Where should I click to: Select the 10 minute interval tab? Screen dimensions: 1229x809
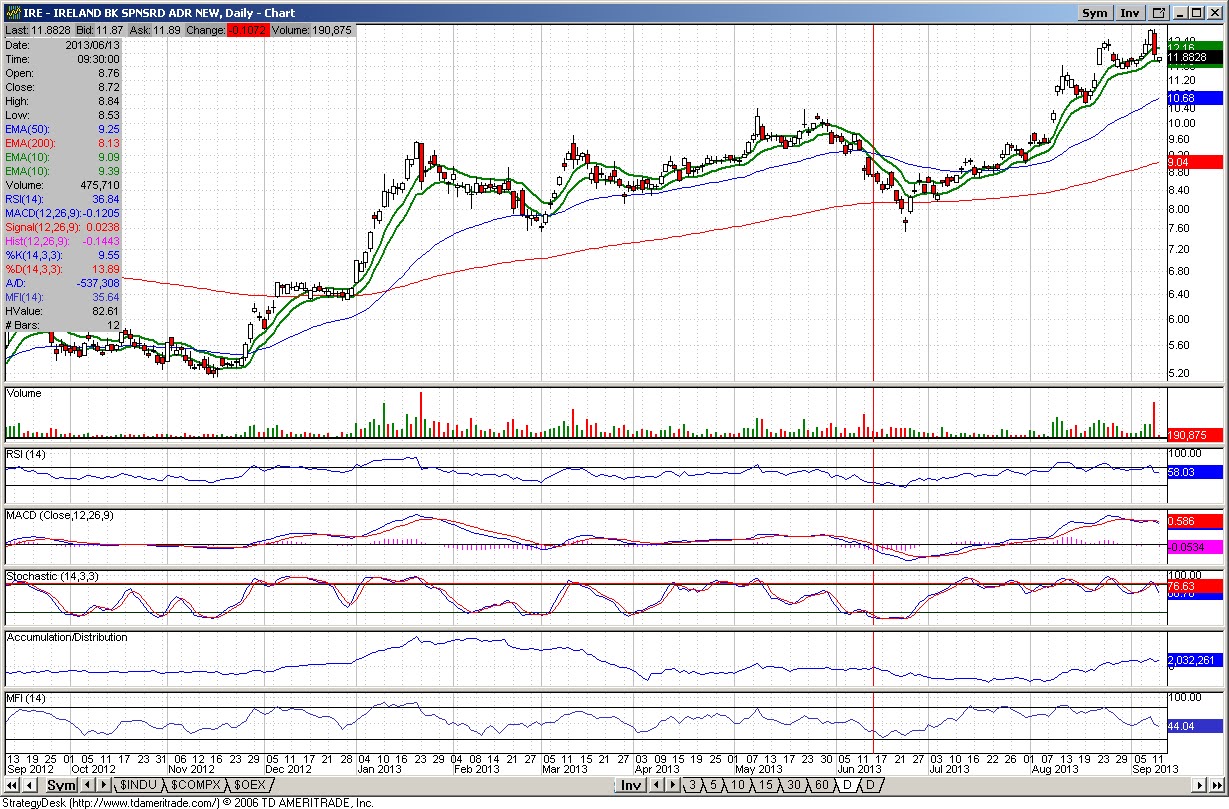point(738,786)
